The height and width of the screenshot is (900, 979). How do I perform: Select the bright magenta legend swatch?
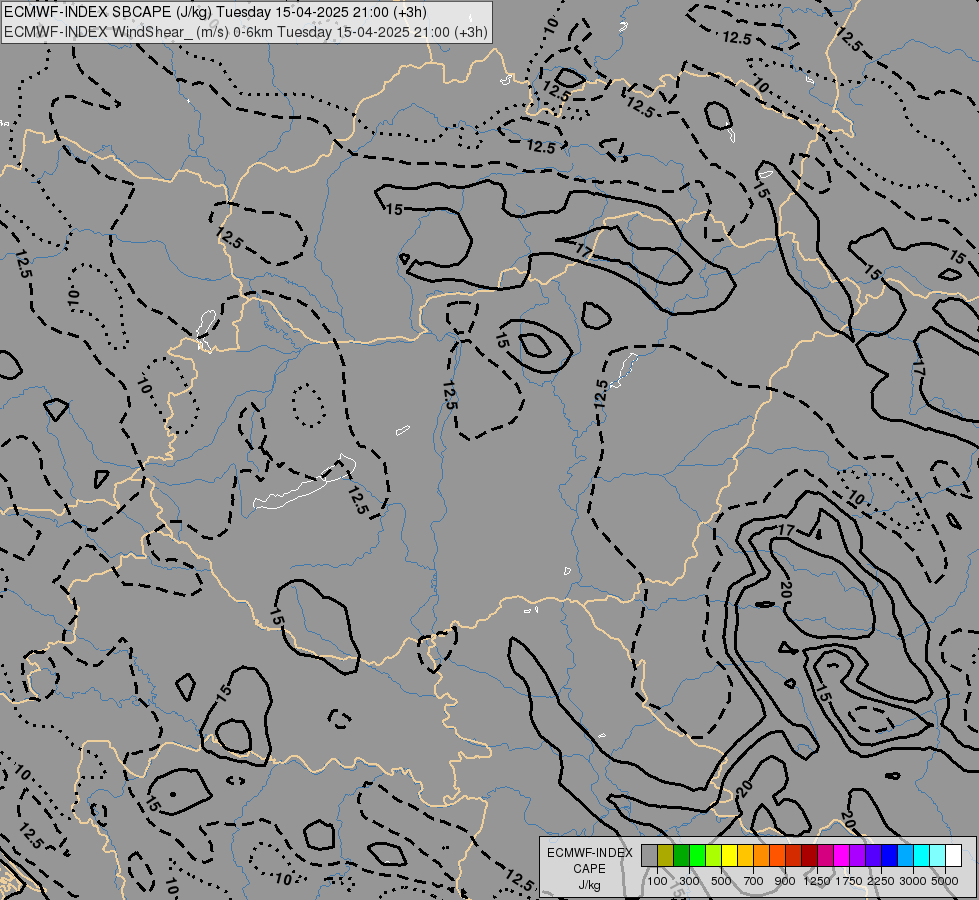(842, 856)
